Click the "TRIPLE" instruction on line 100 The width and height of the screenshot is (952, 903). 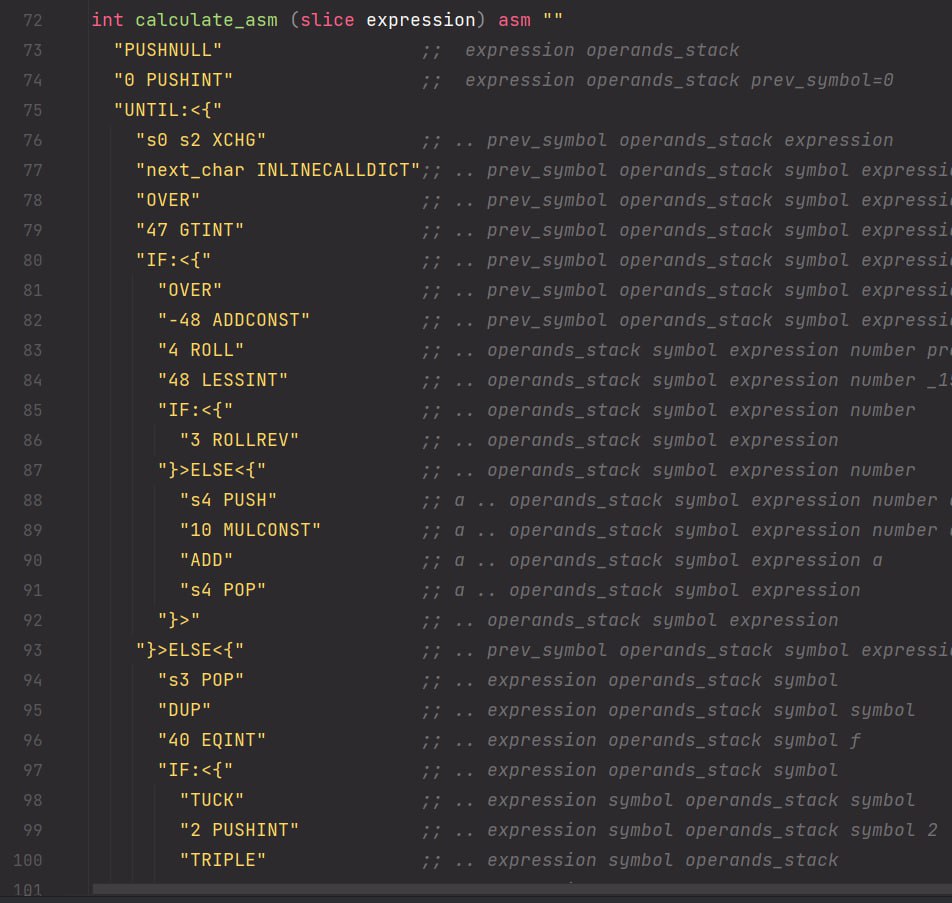point(223,860)
